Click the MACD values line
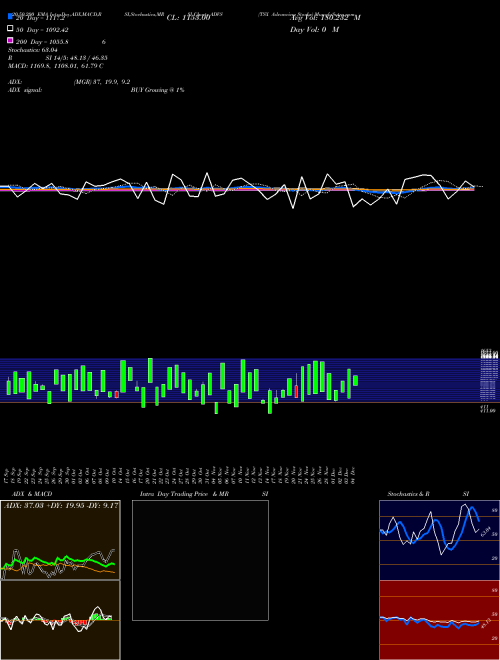Image resolution: width=500 pixels, height=660 pixels. click(56, 66)
